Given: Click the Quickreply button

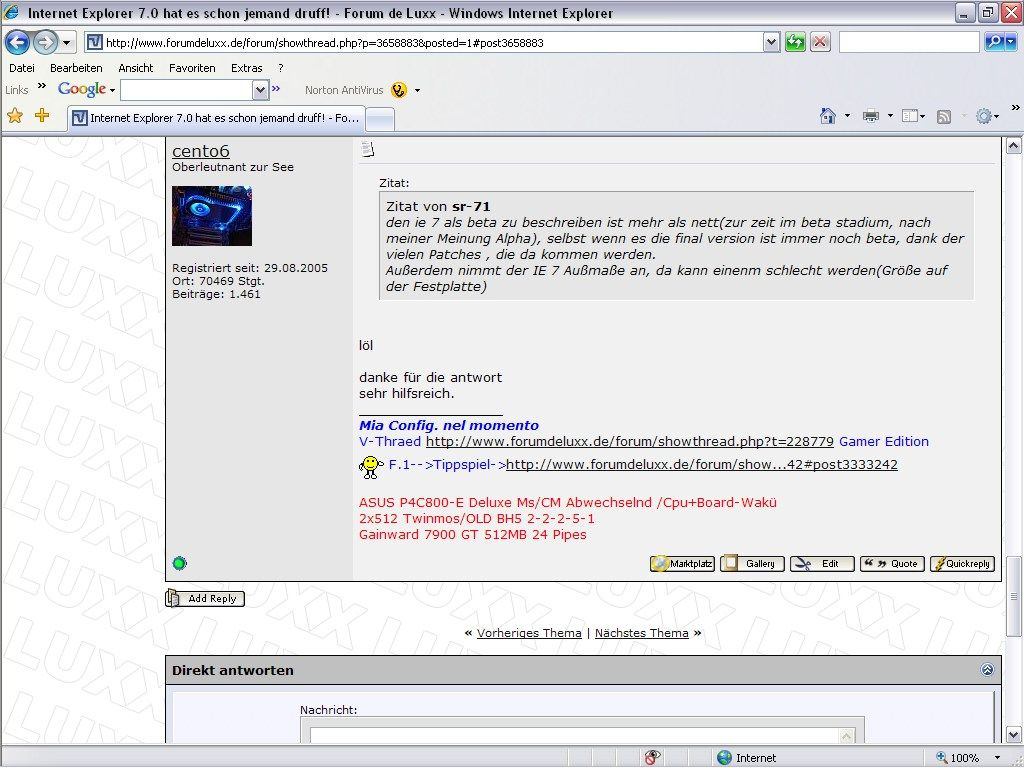Looking at the screenshot, I should tap(962, 564).
